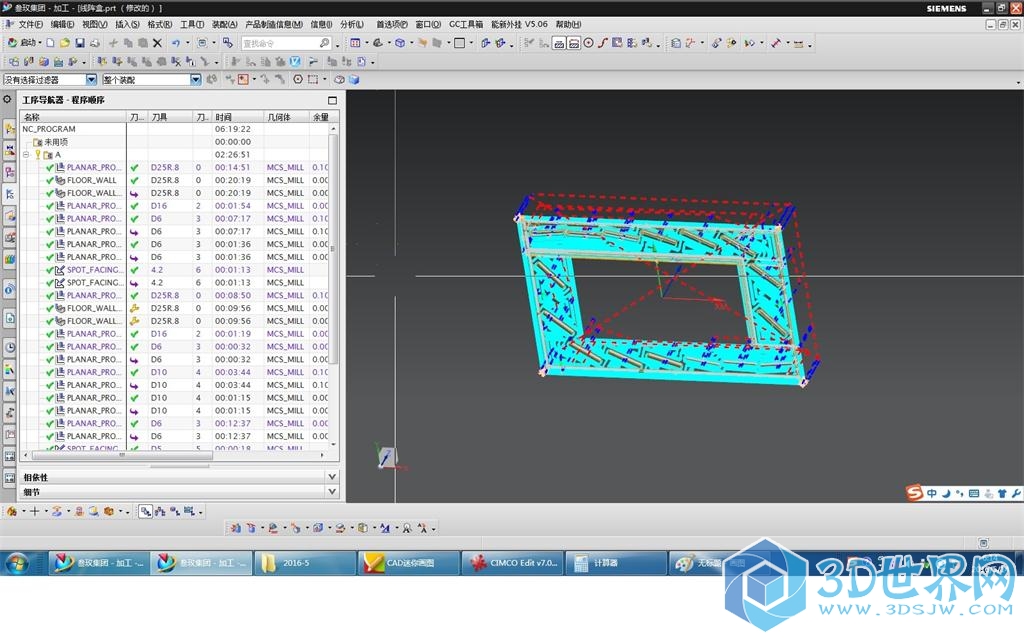Open 计算器 from the taskbar
1024x640 pixels.
(615, 563)
